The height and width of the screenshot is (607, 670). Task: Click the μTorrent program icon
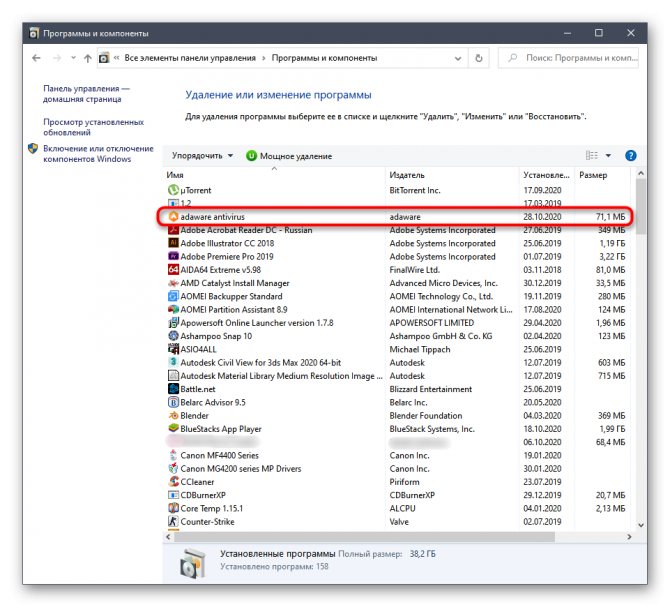coord(173,190)
